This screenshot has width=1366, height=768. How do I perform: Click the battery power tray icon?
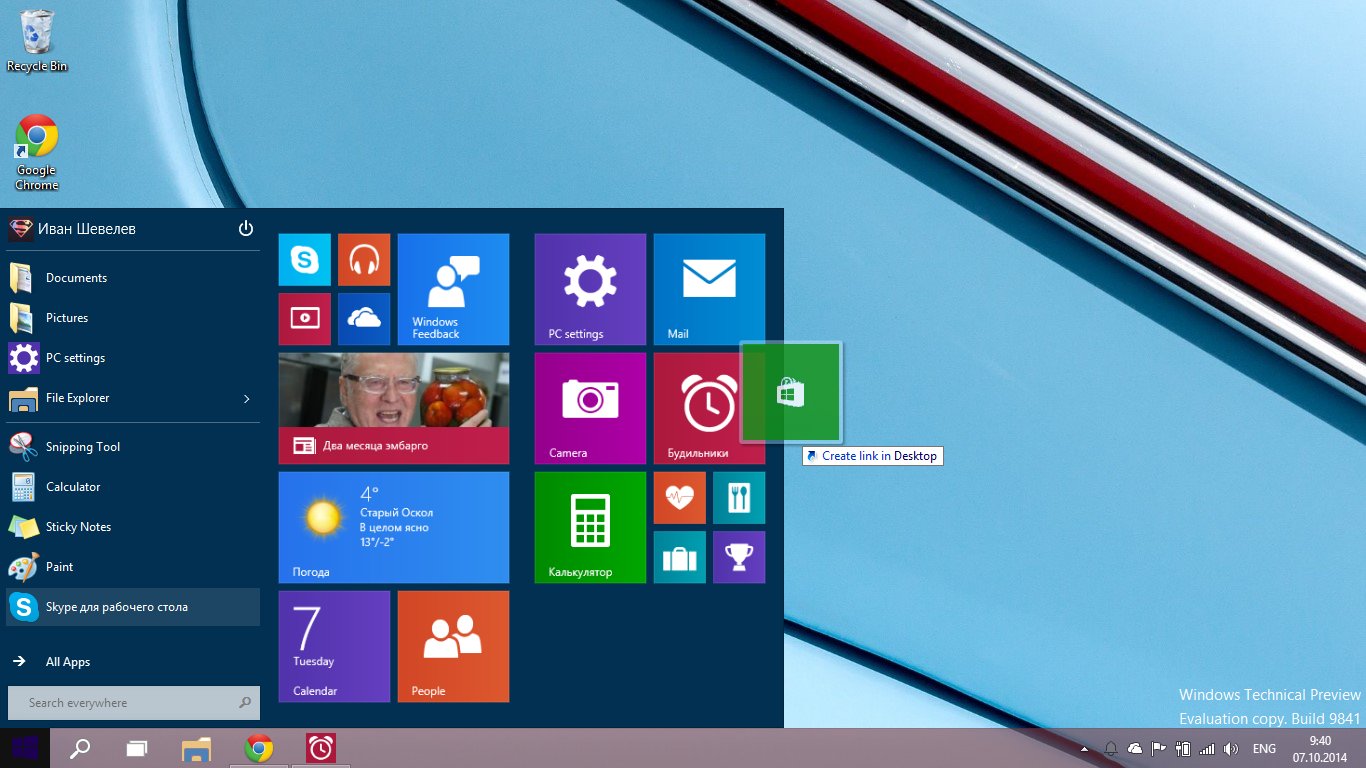[1183, 749]
